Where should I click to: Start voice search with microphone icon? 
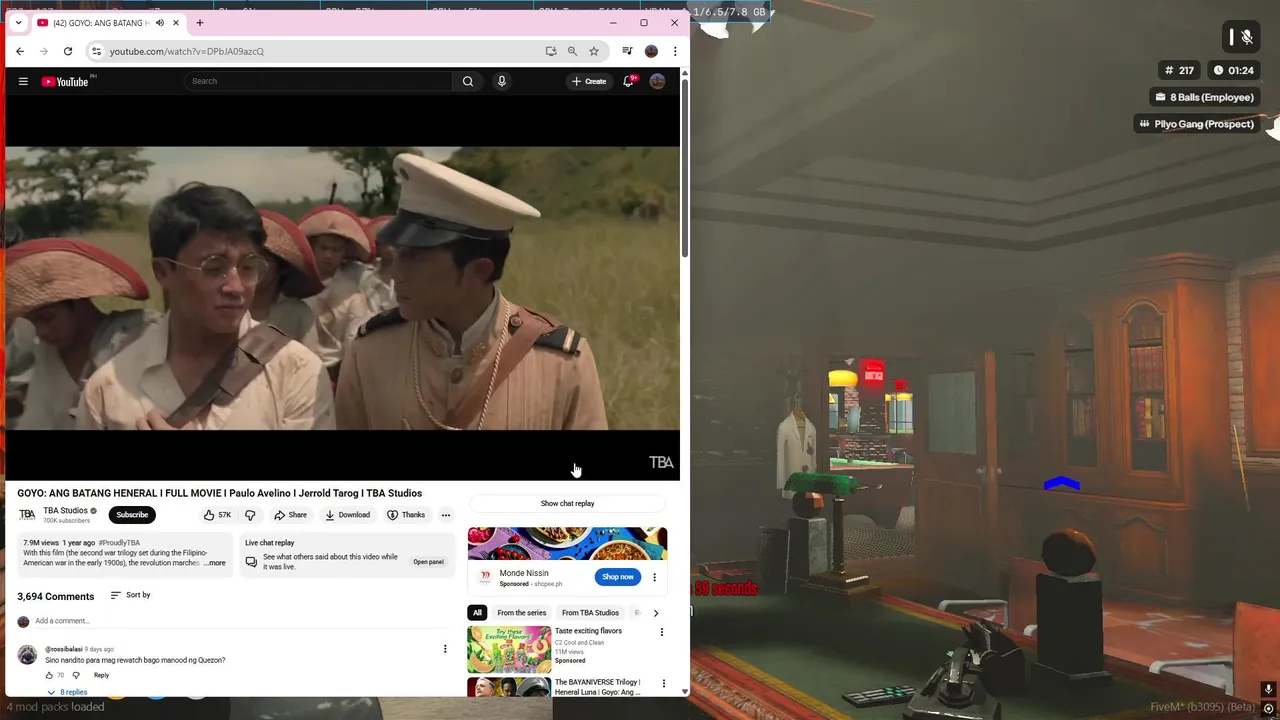502,81
